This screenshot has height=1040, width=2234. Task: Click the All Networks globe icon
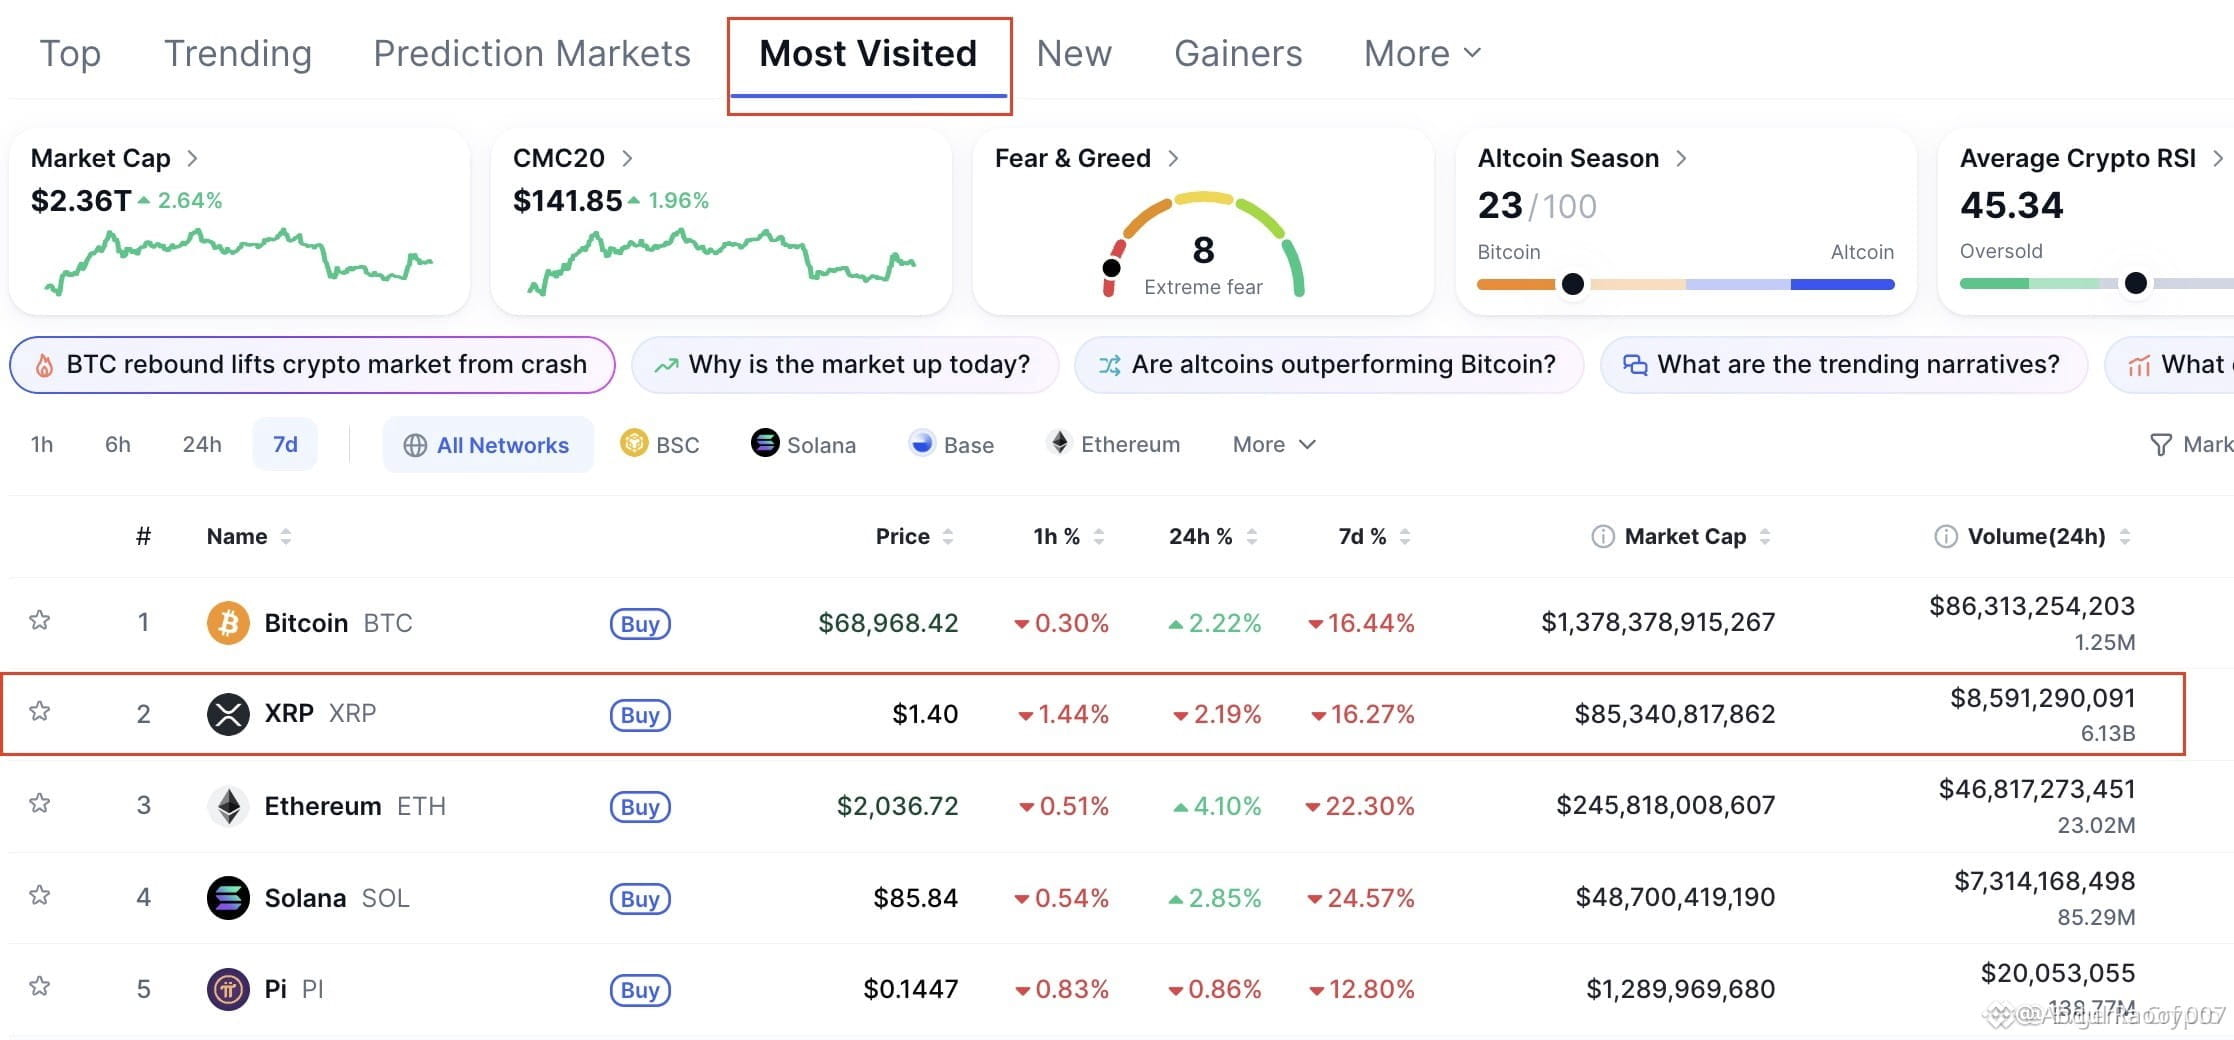tap(415, 445)
